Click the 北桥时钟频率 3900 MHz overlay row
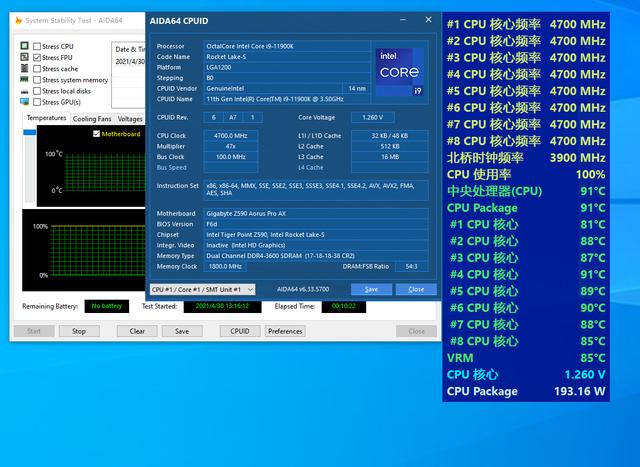 click(x=526, y=158)
